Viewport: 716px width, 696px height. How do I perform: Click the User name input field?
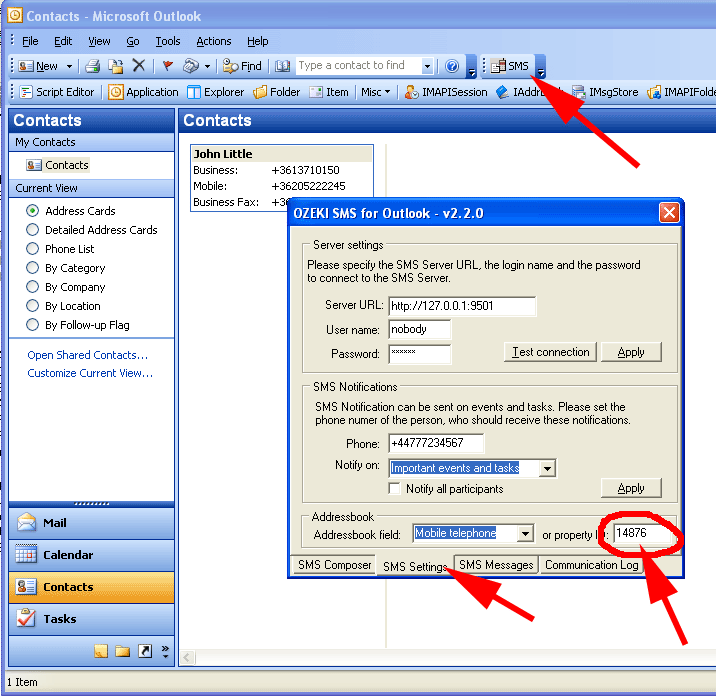[420, 329]
